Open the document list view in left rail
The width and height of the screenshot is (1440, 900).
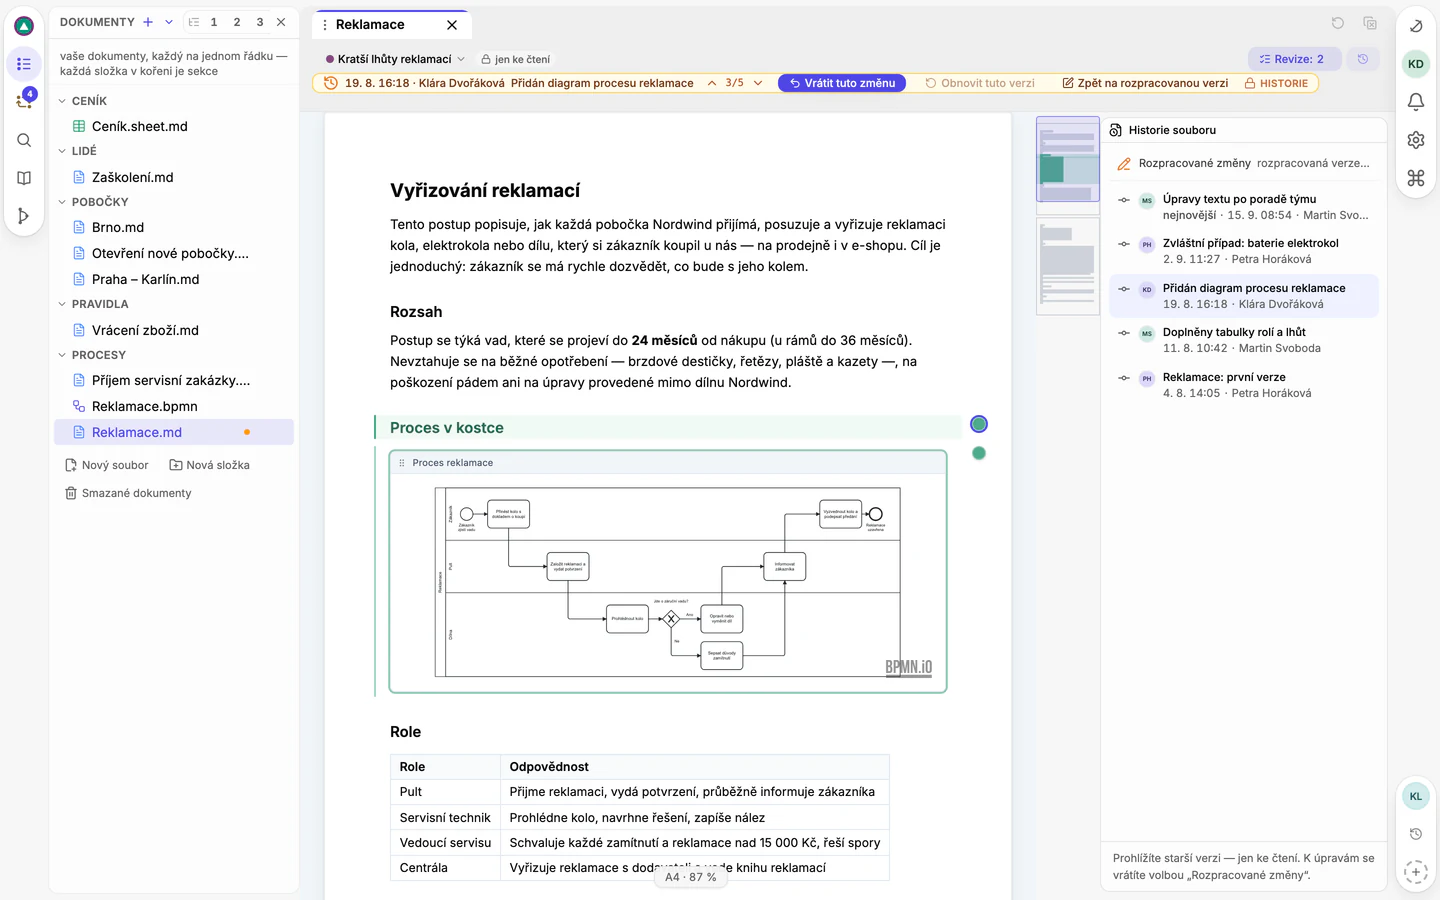pyautogui.click(x=24, y=64)
